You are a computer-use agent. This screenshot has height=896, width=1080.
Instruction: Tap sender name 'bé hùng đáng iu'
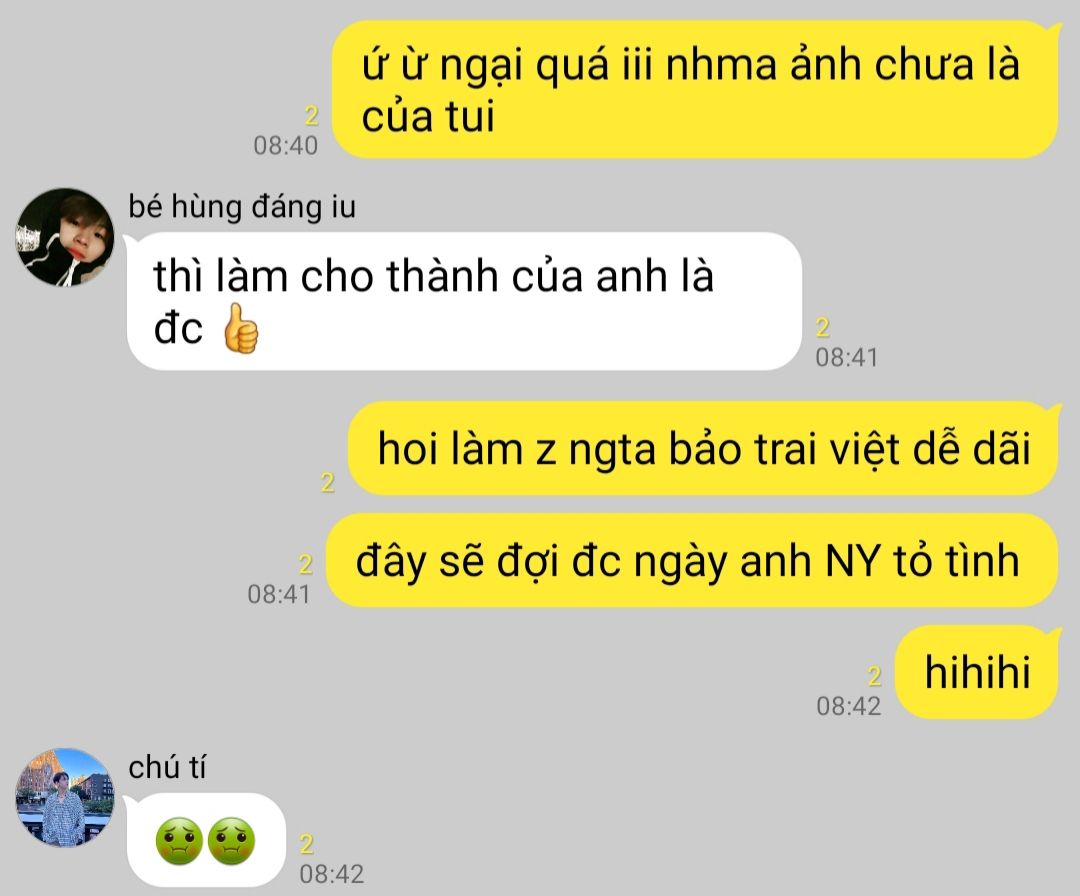pos(242,207)
